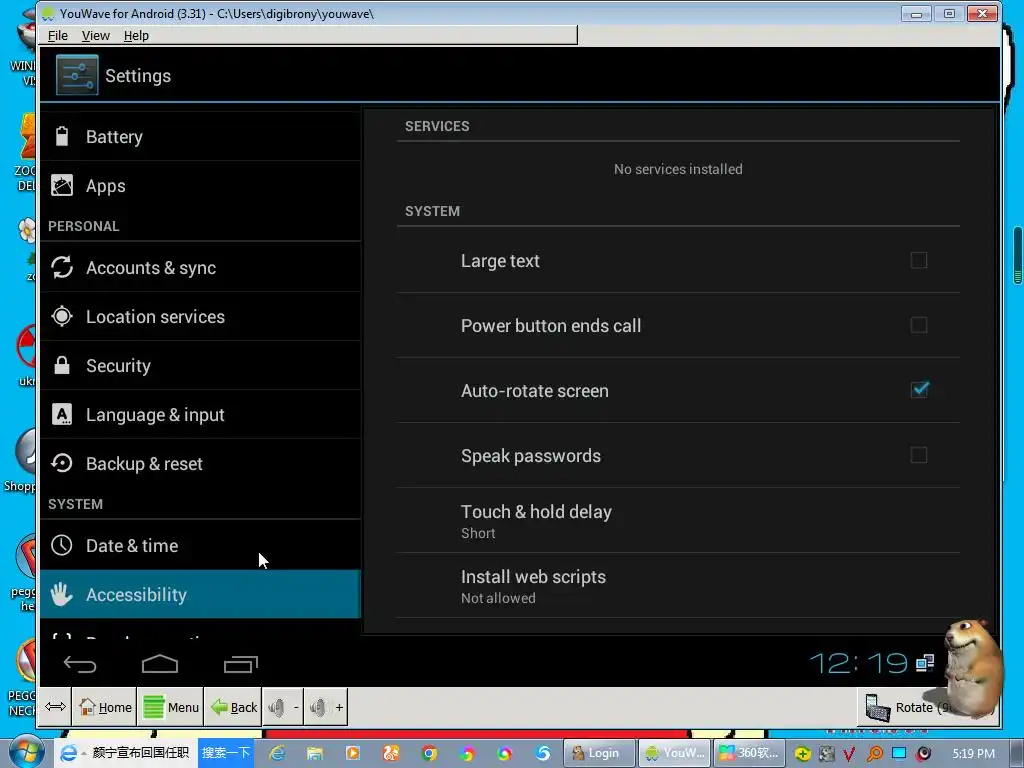Click the Login taskbar button

(599, 753)
